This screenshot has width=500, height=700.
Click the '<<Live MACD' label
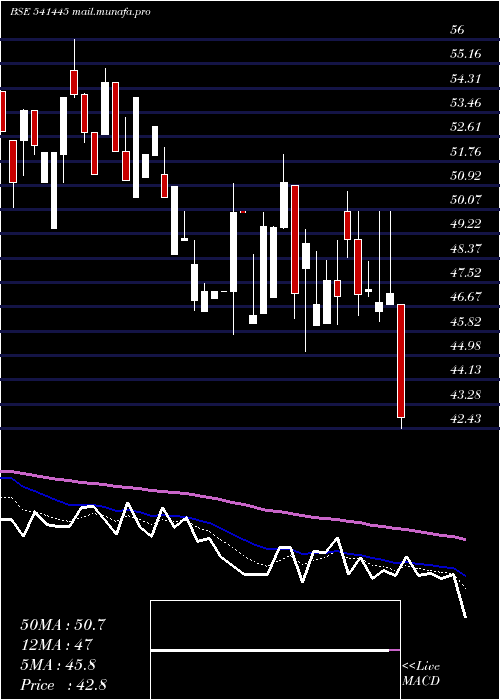(421, 674)
